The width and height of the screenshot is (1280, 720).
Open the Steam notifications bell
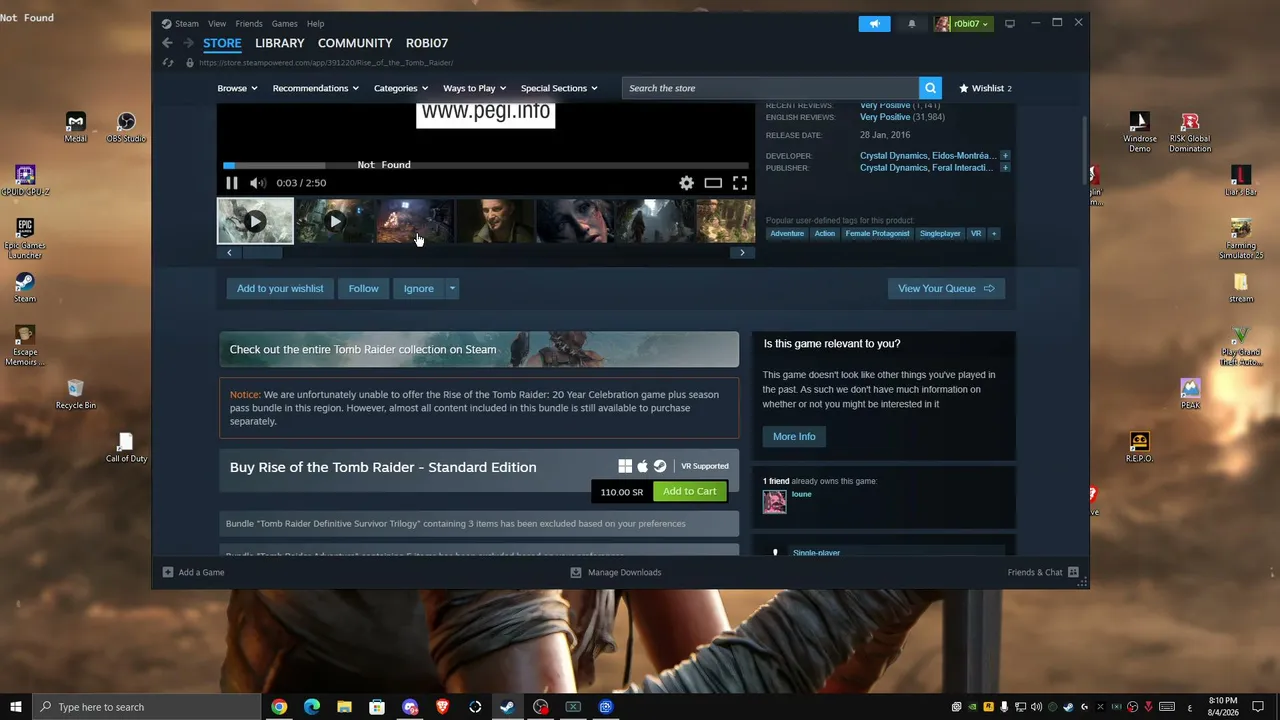911,24
